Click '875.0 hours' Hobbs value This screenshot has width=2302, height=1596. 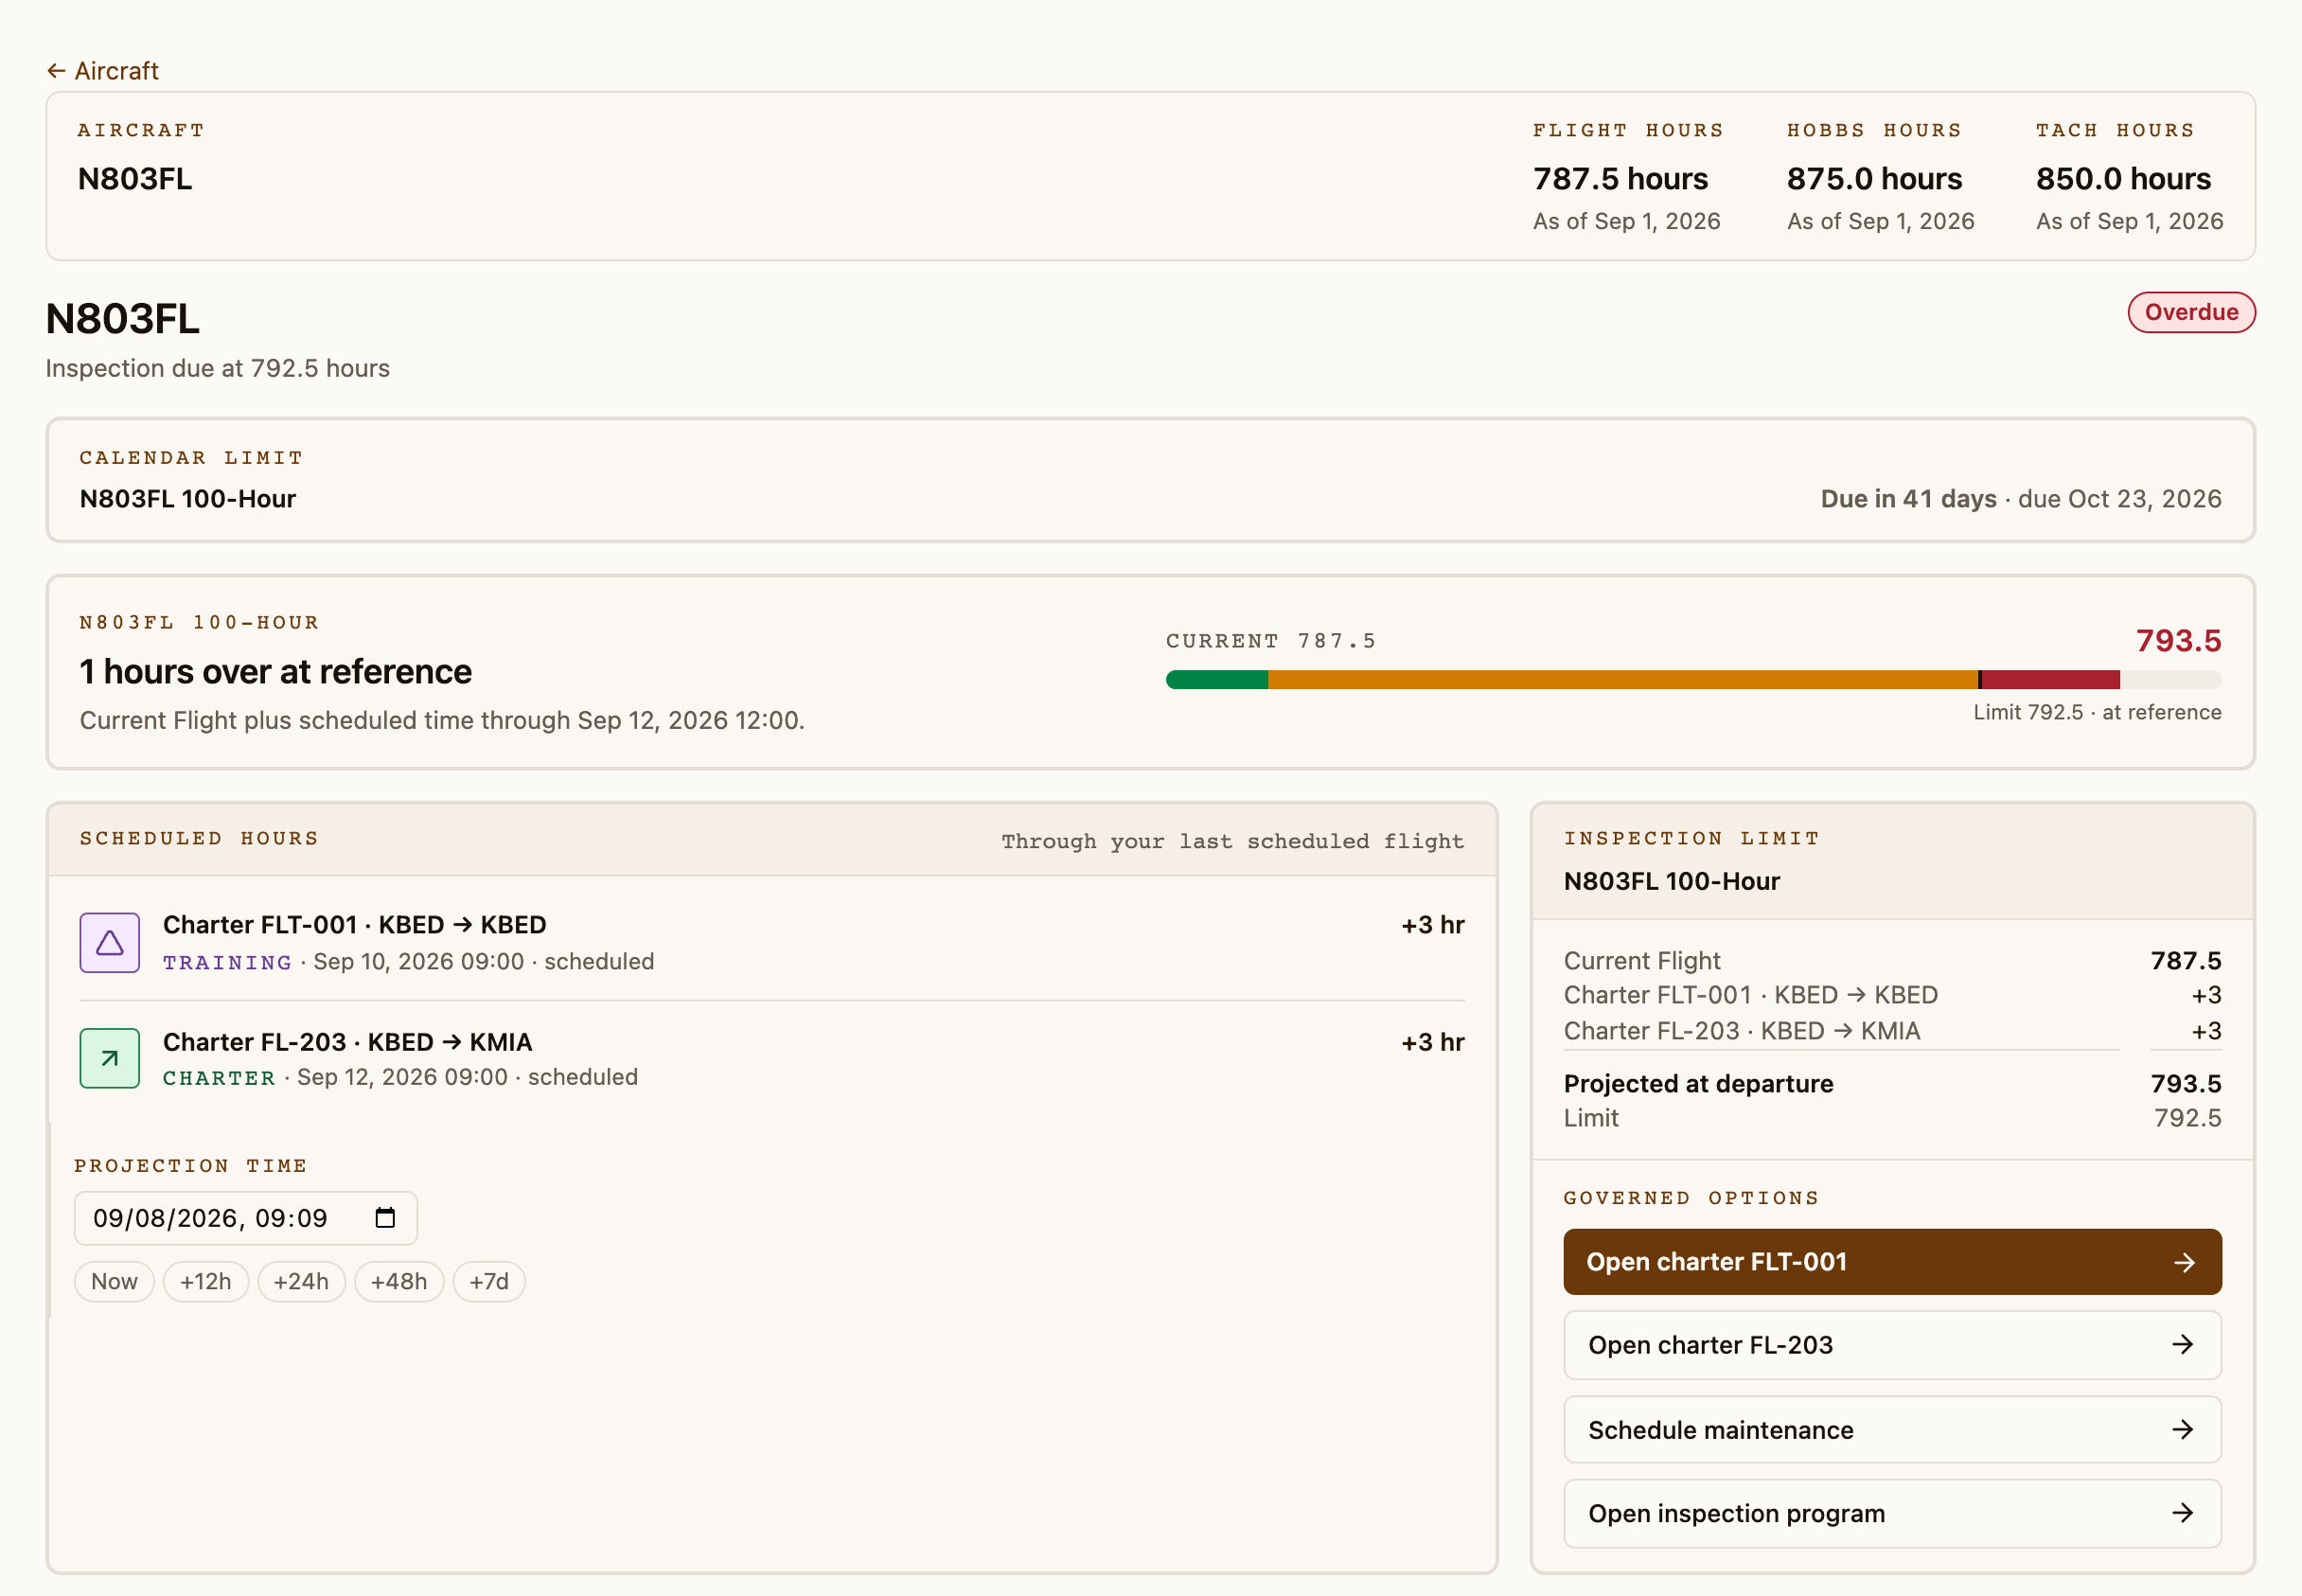[x=1874, y=178]
